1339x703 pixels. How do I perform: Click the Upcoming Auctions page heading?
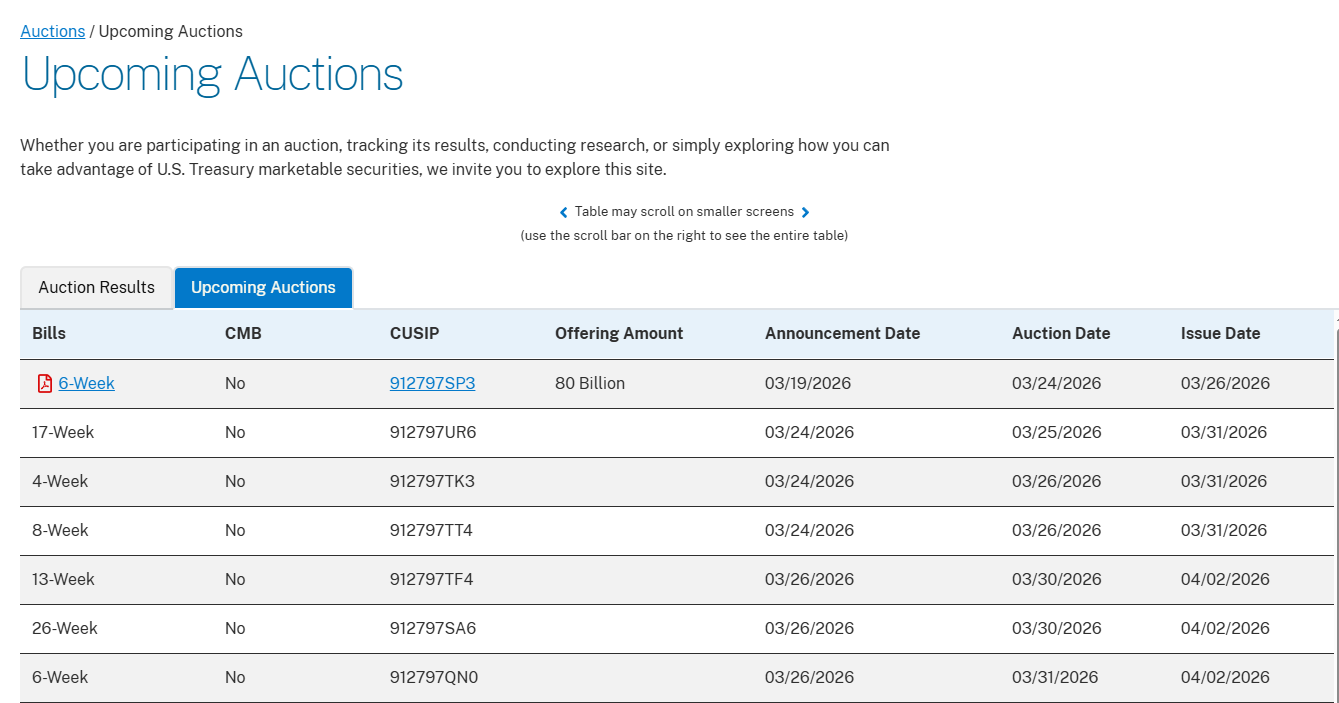tap(212, 75)
